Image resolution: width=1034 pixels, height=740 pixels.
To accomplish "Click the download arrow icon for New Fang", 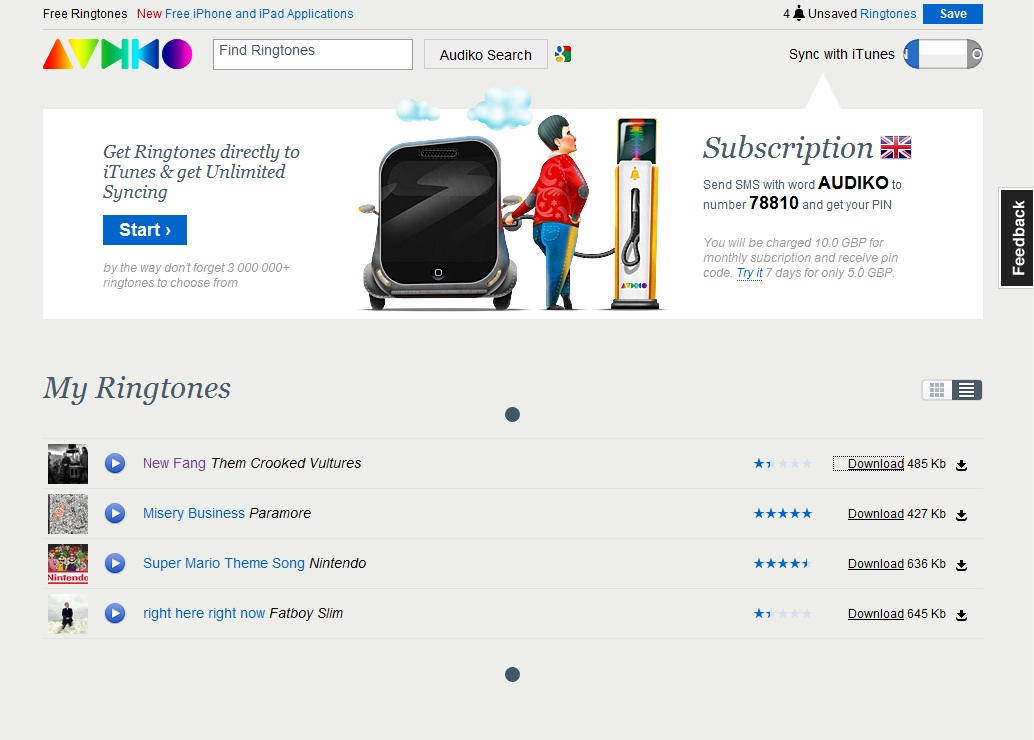I will click(x=961, y=465).
